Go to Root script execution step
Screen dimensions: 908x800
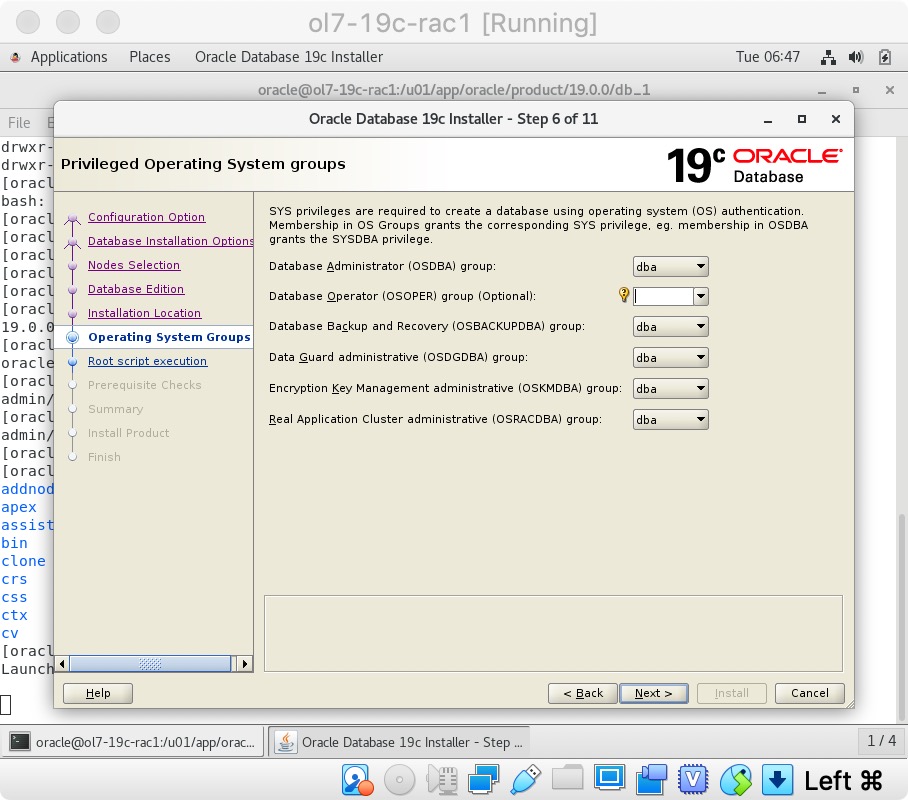coord(147,361)
